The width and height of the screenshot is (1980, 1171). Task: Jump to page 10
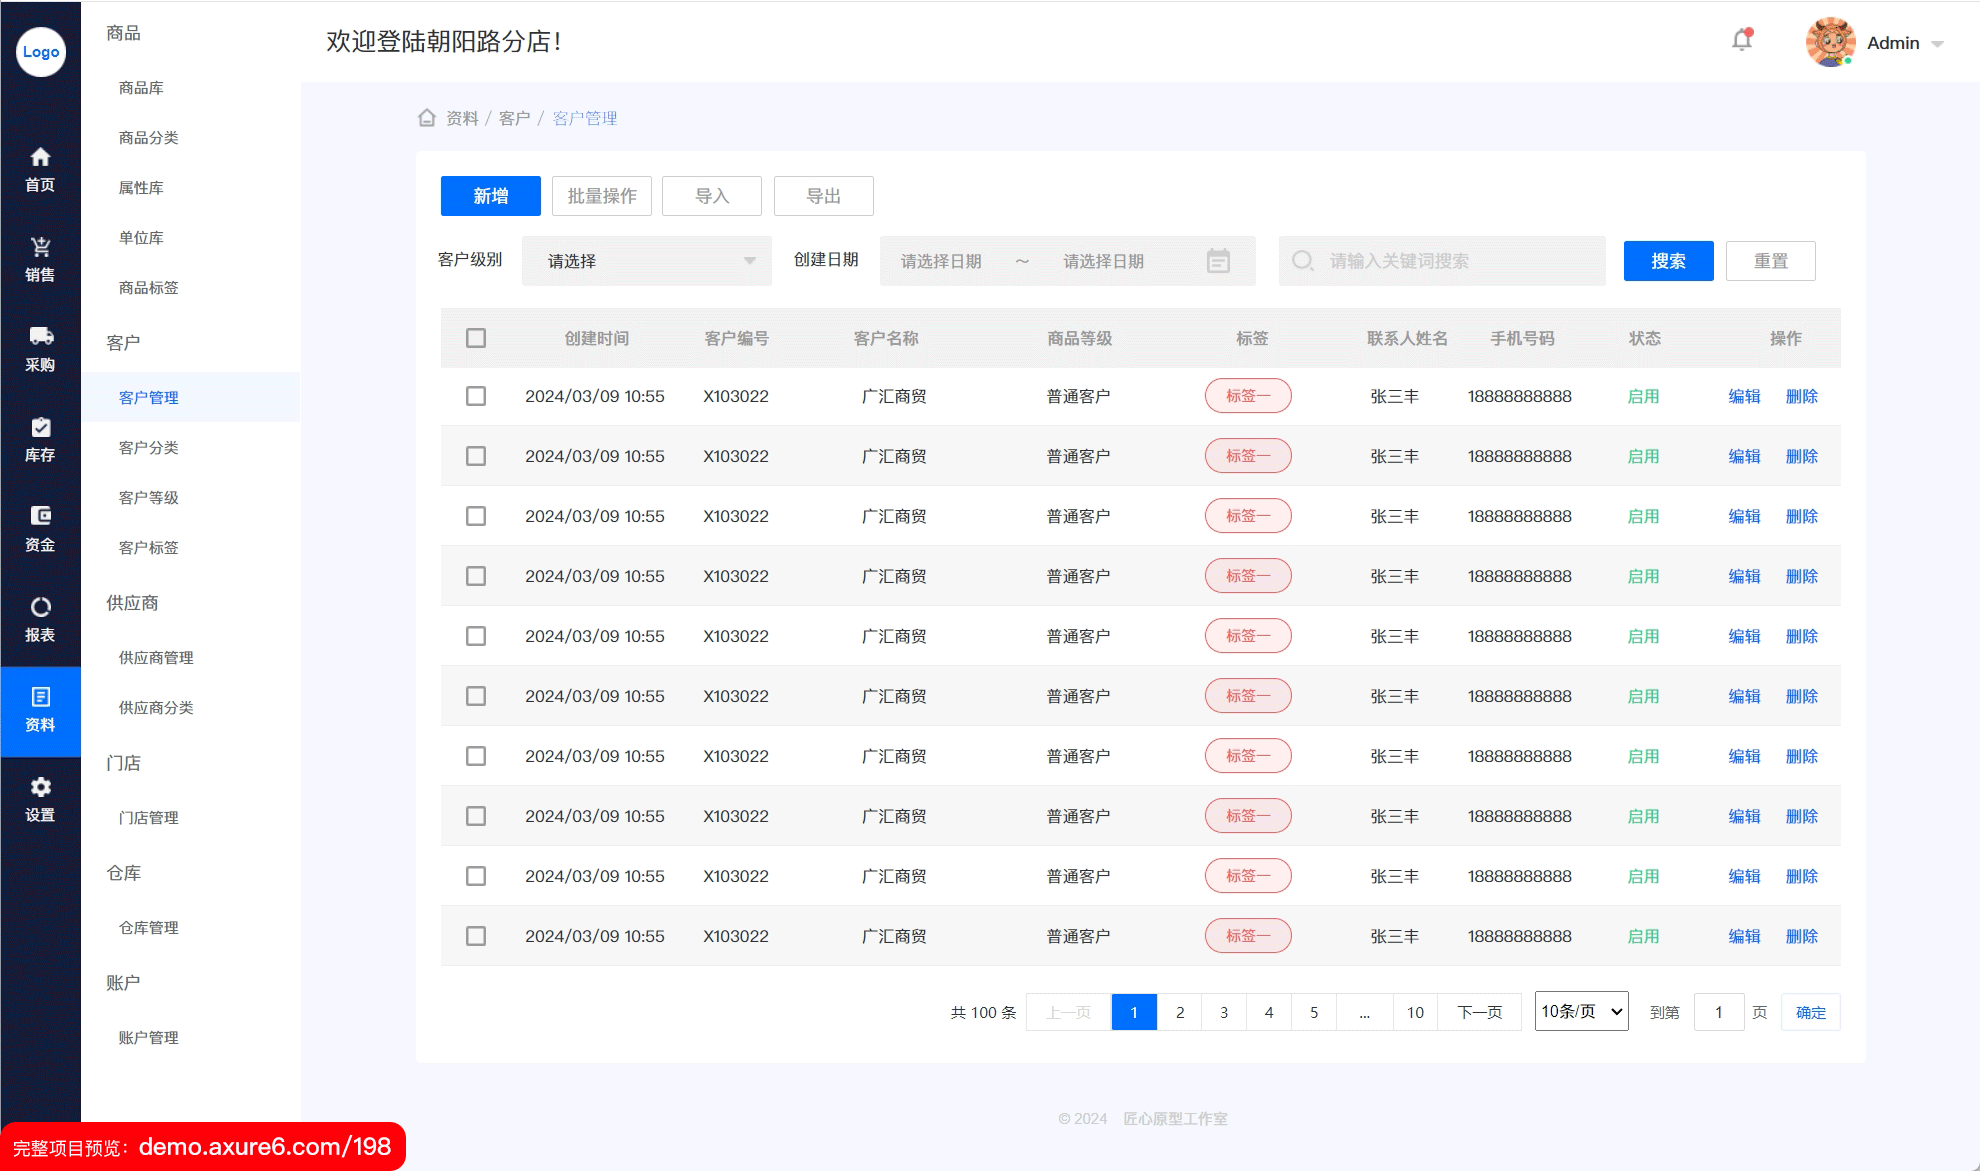1415,1012
